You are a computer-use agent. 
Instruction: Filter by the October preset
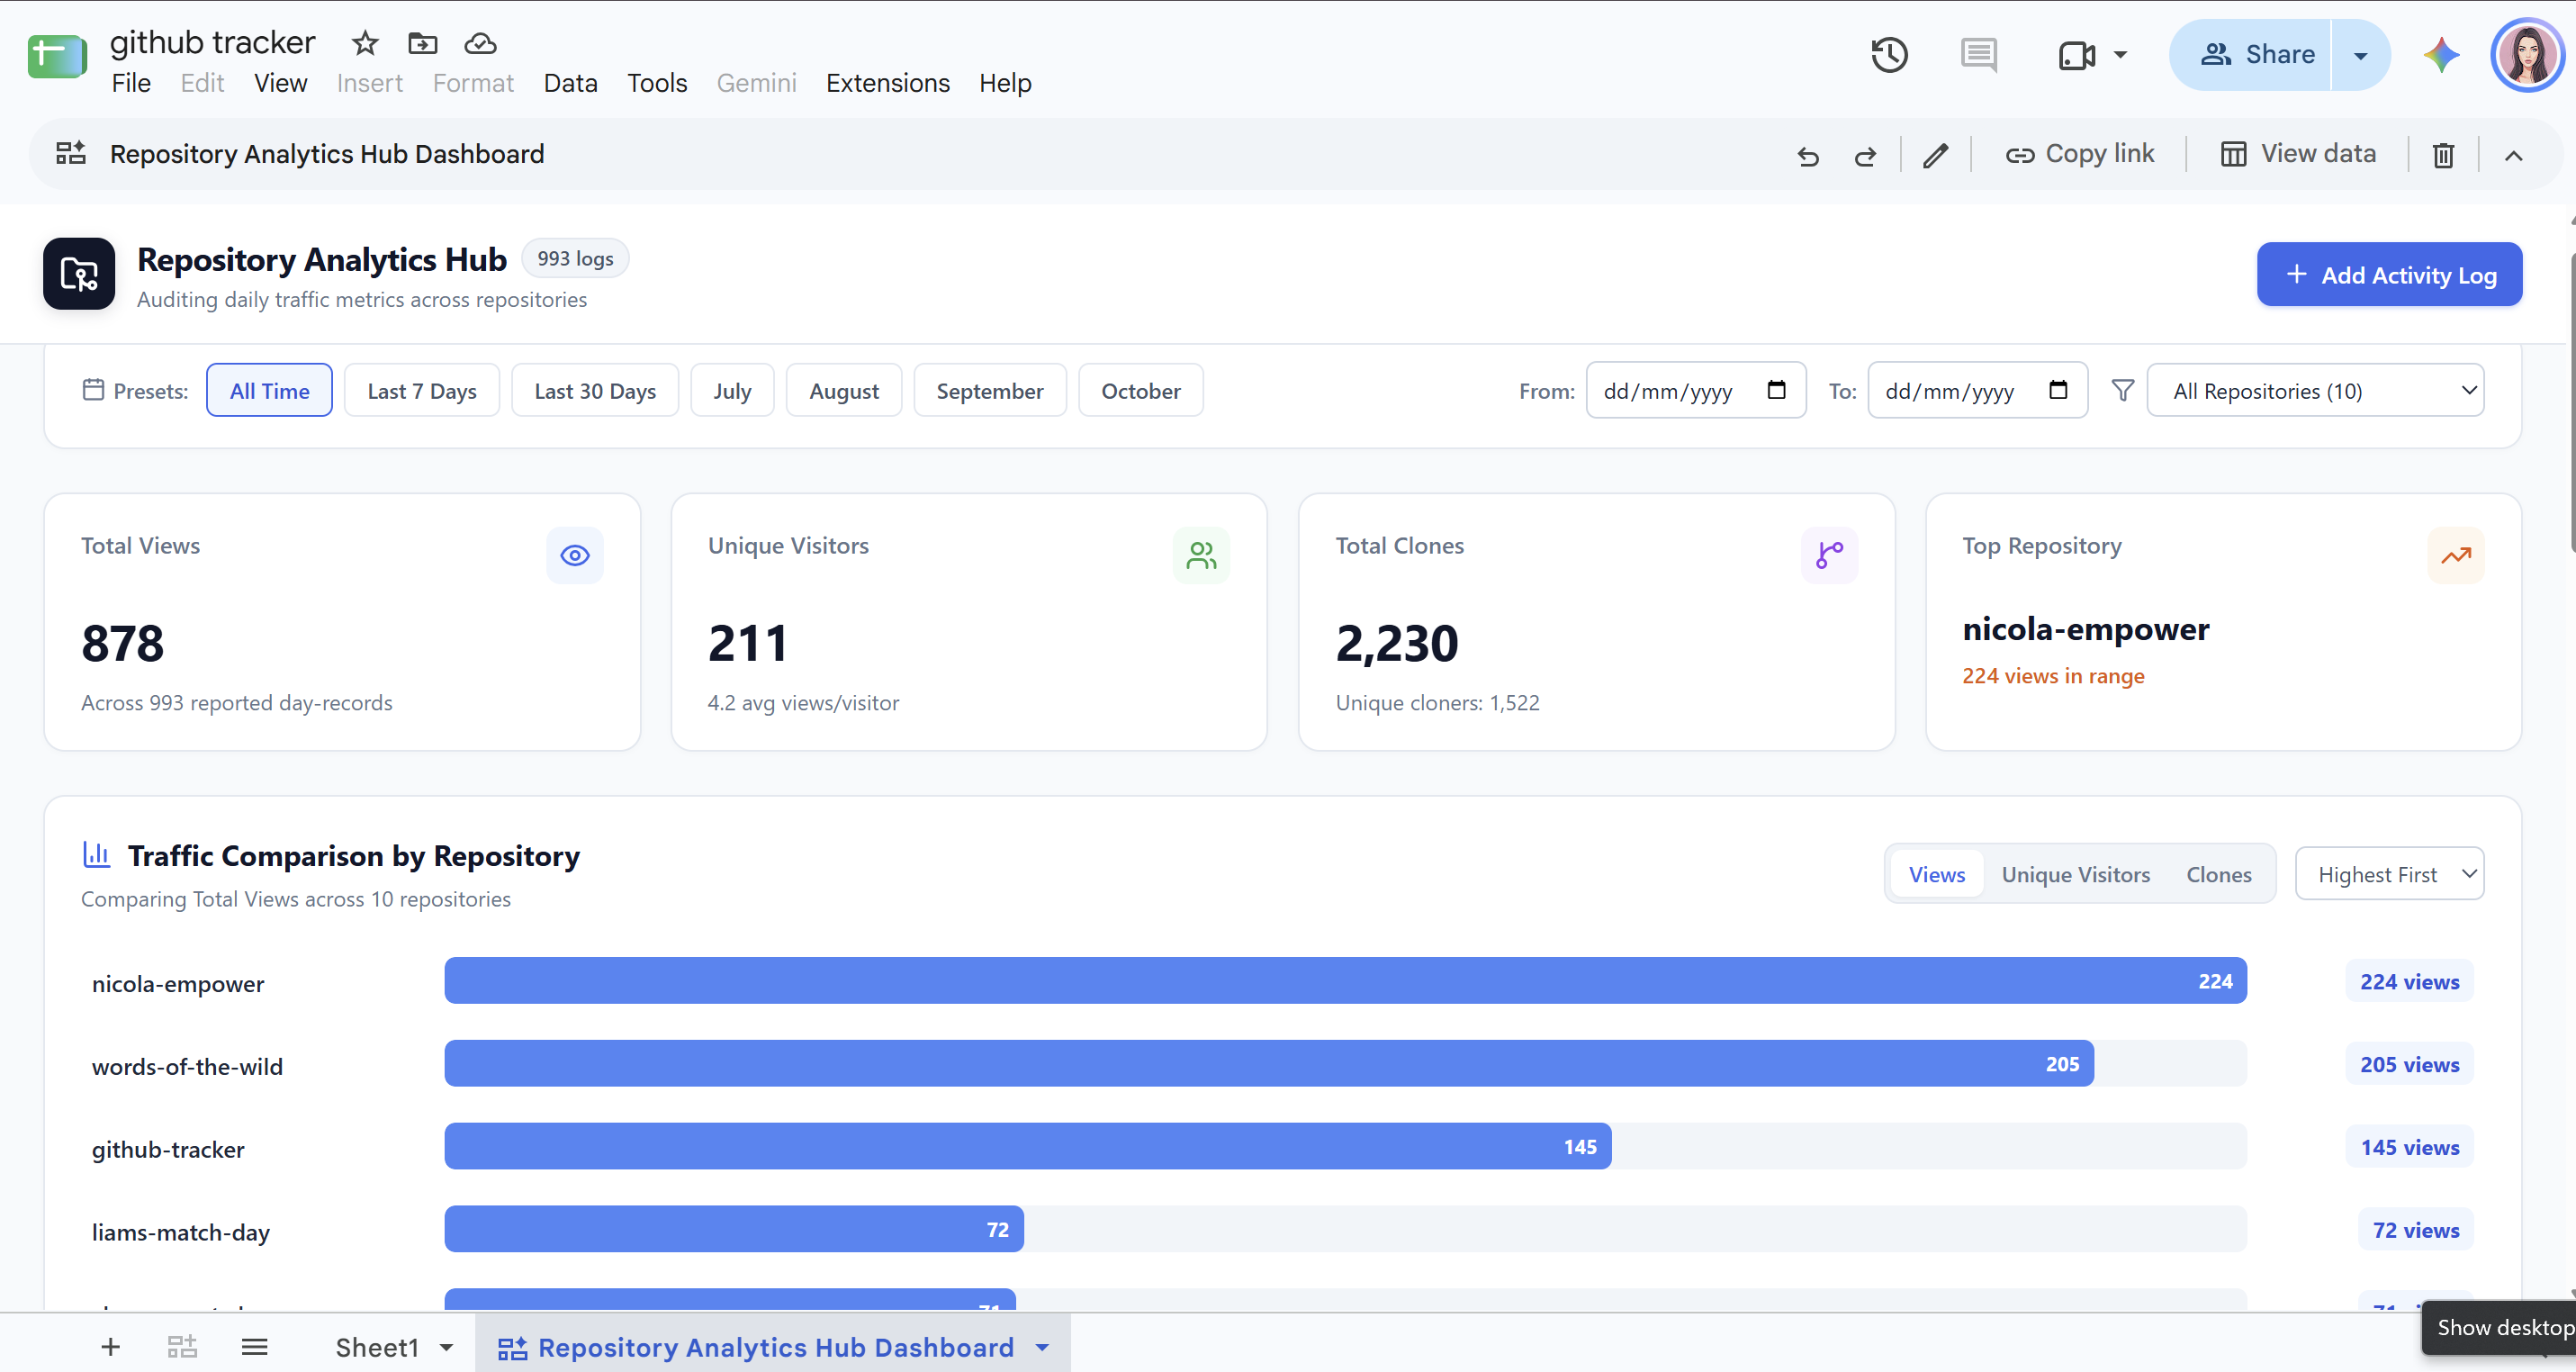(x=1141, y=390)
